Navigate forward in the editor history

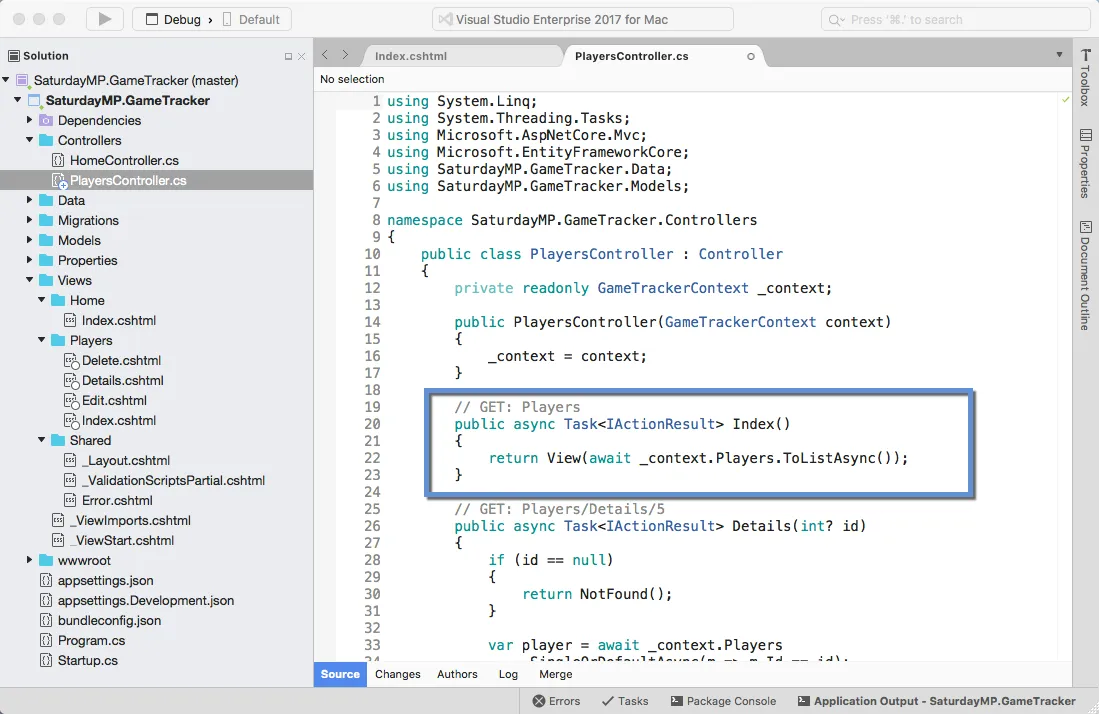pyautogui.click(x=345, y=55)
